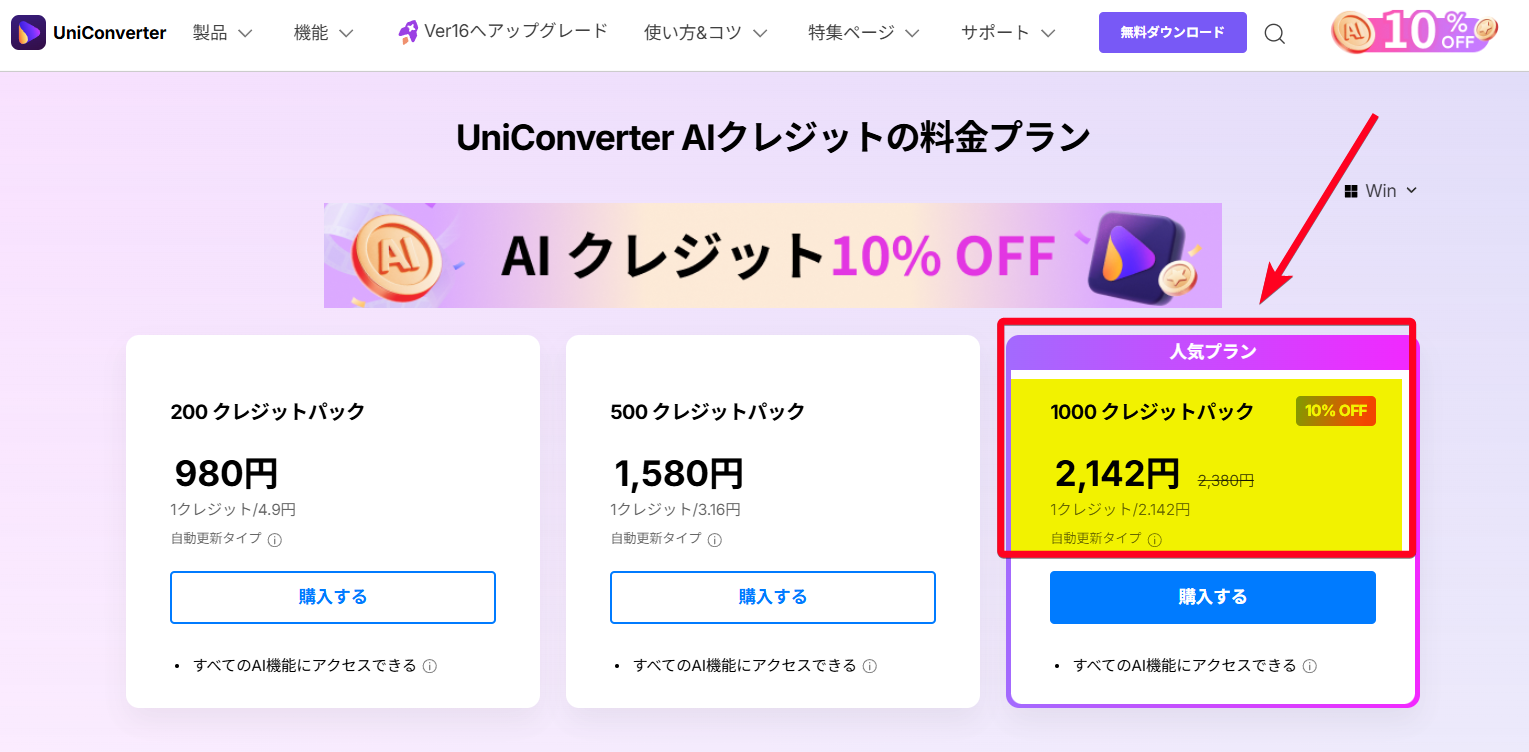
Task: Click info icon after 500 pack AI機能 text
Action: pyautogui.click(x=870, y=666)
